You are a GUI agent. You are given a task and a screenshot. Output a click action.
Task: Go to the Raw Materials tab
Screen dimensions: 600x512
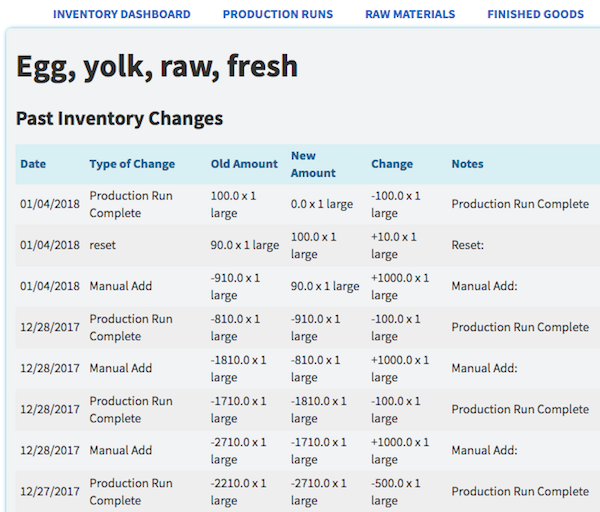(x=410, y=15)
